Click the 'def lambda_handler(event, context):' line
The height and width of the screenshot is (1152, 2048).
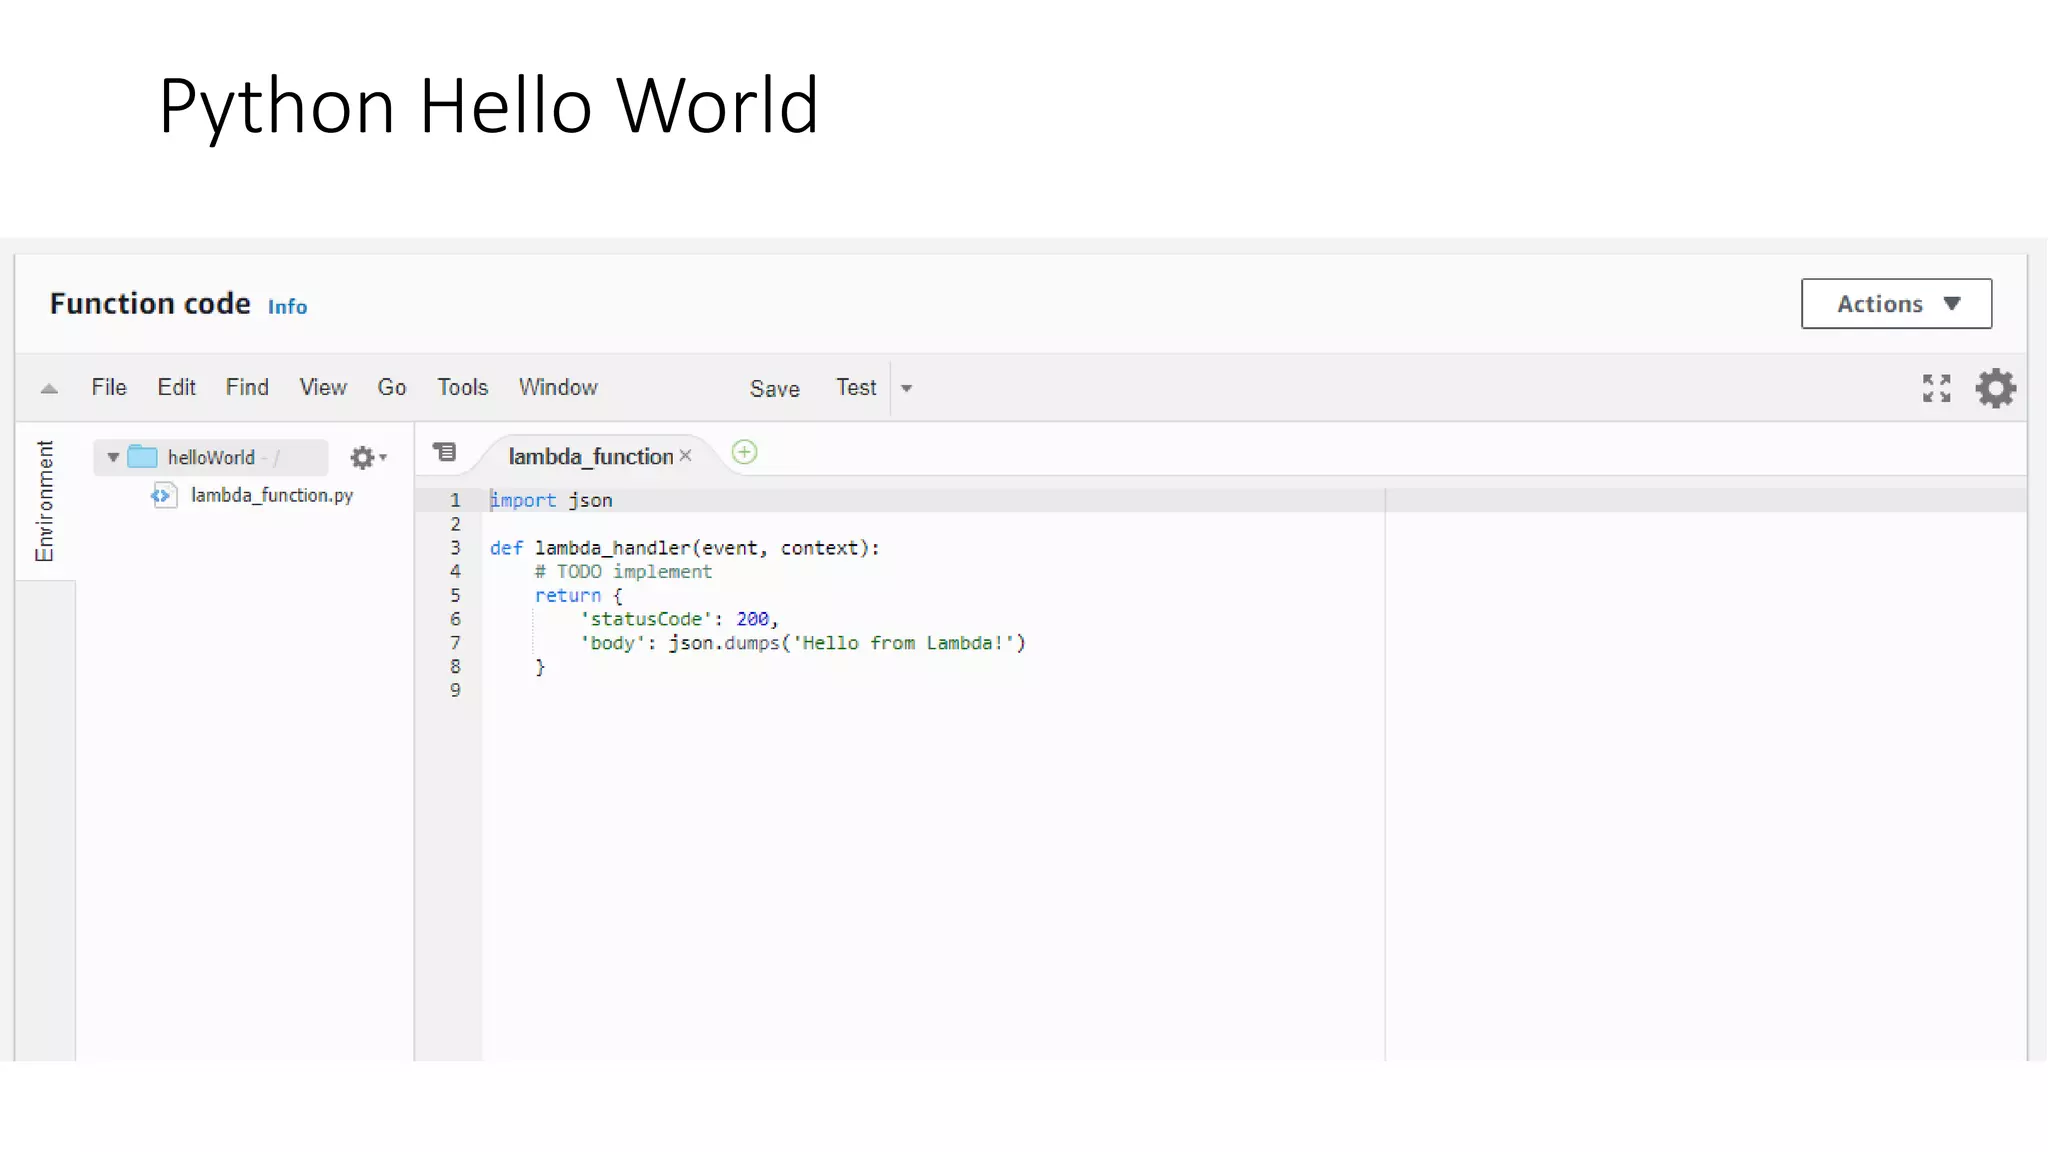click(x=684, y=548)
